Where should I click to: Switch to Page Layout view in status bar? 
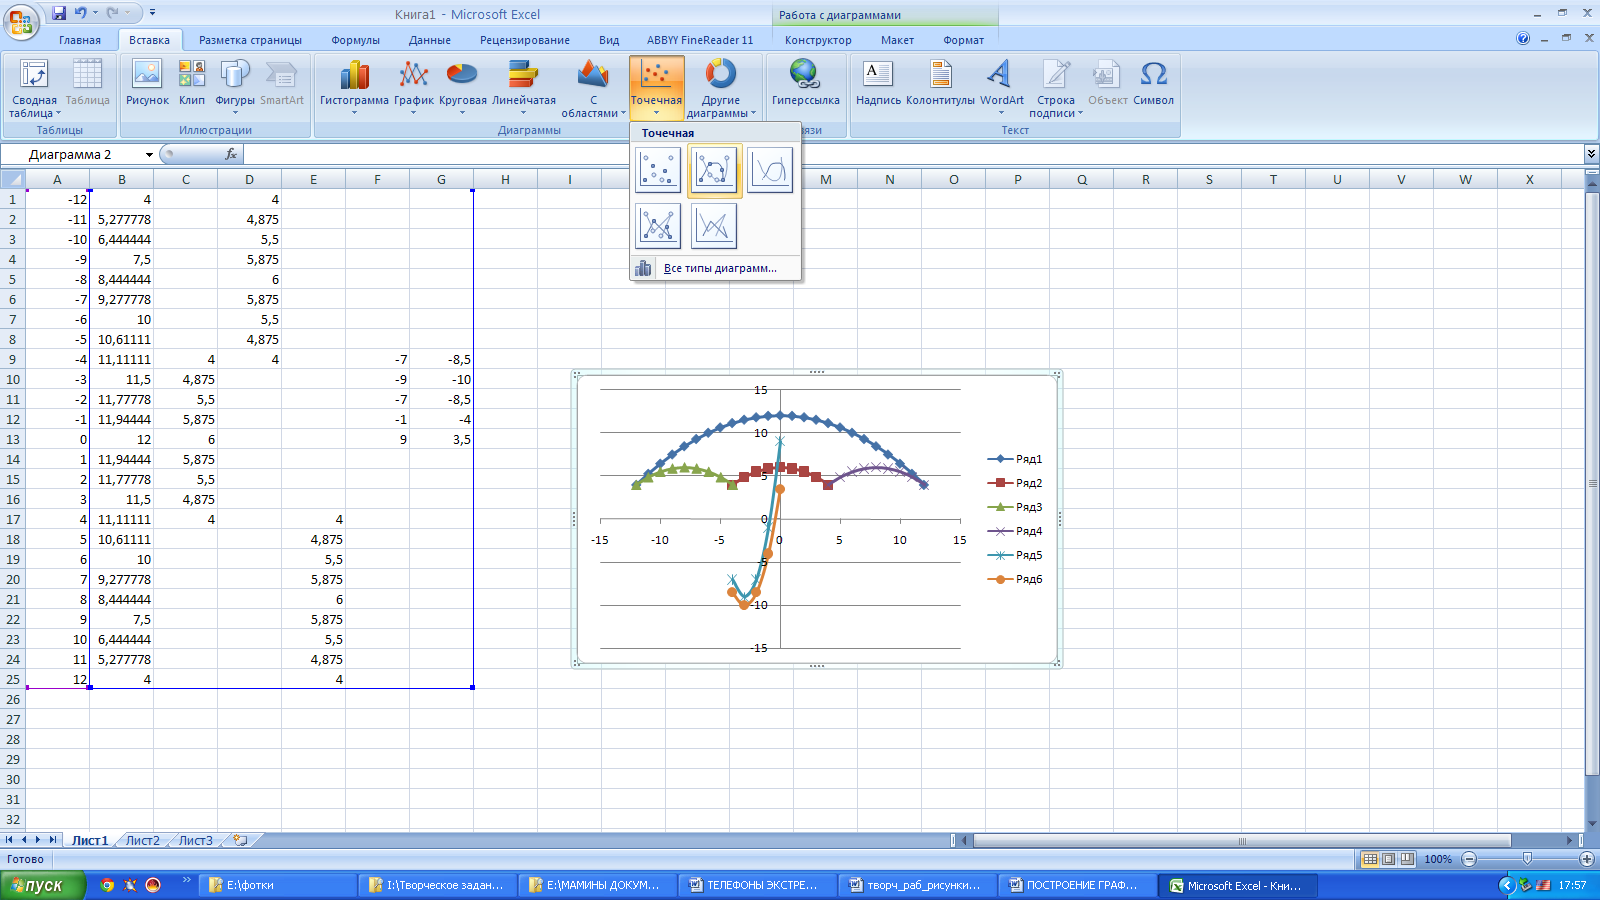coord(1389,859)
